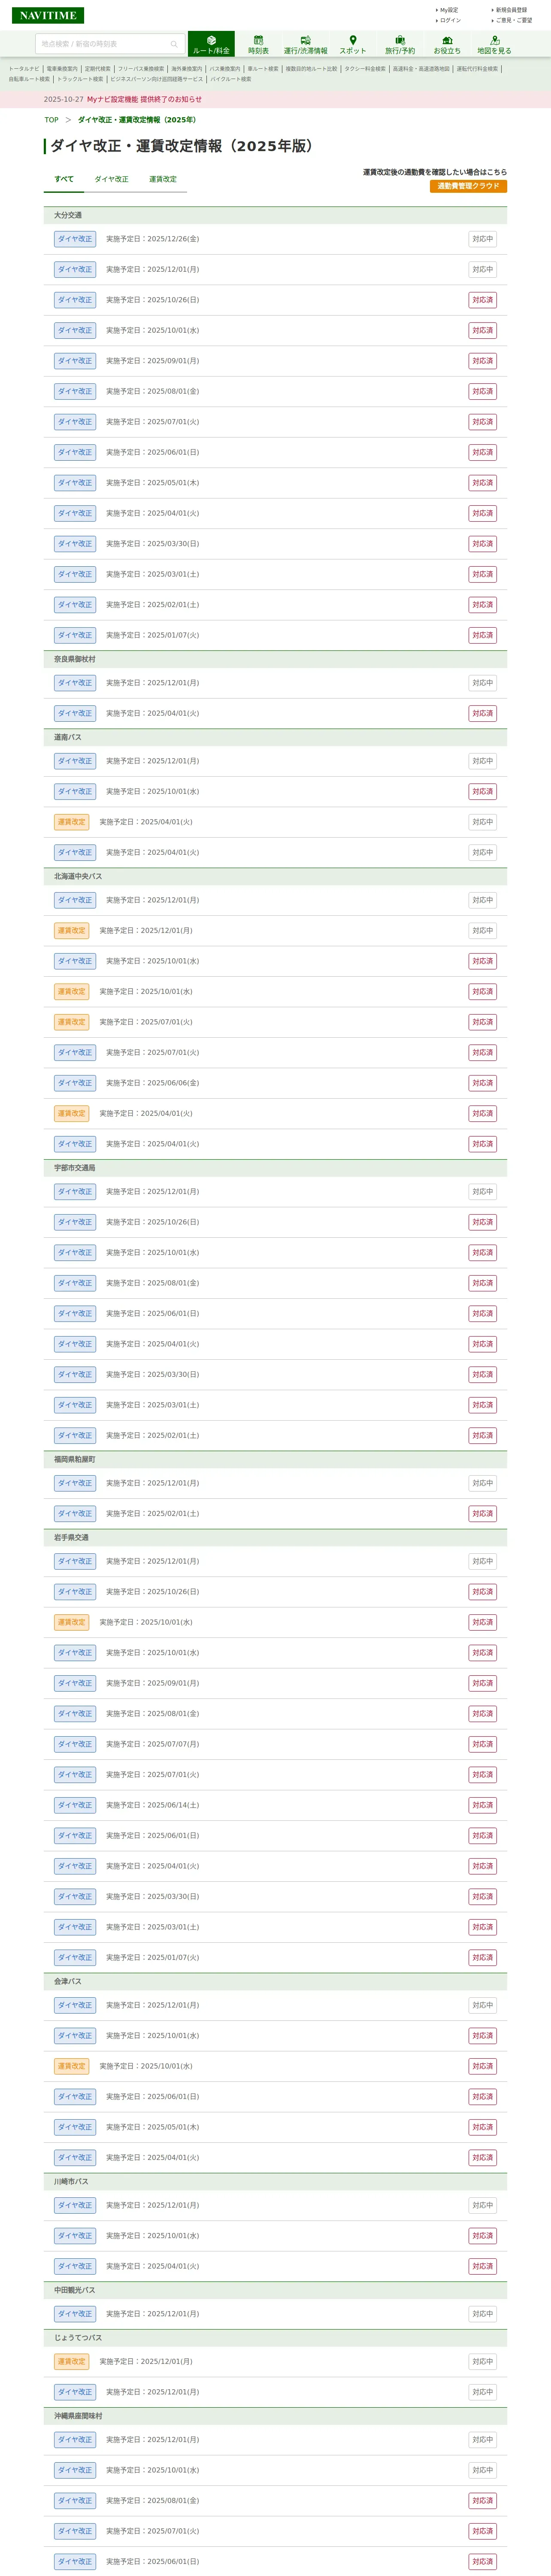Open the ルート/料金 navigation icon
The height and width of the screenshot is (2576, 551).
coord(211,44)
